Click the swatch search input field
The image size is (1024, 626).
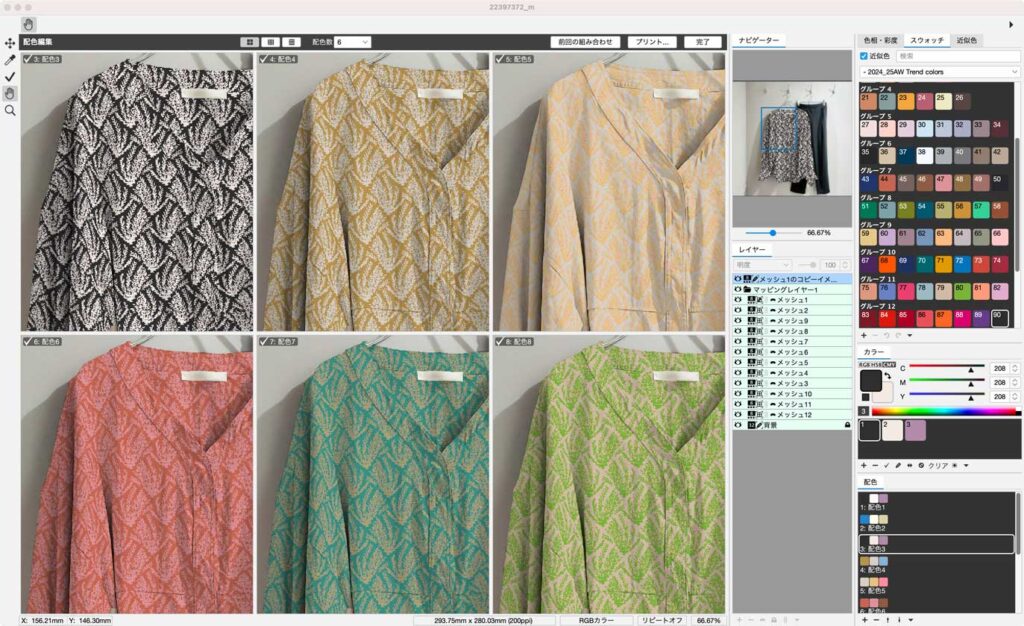click(958, 56)
